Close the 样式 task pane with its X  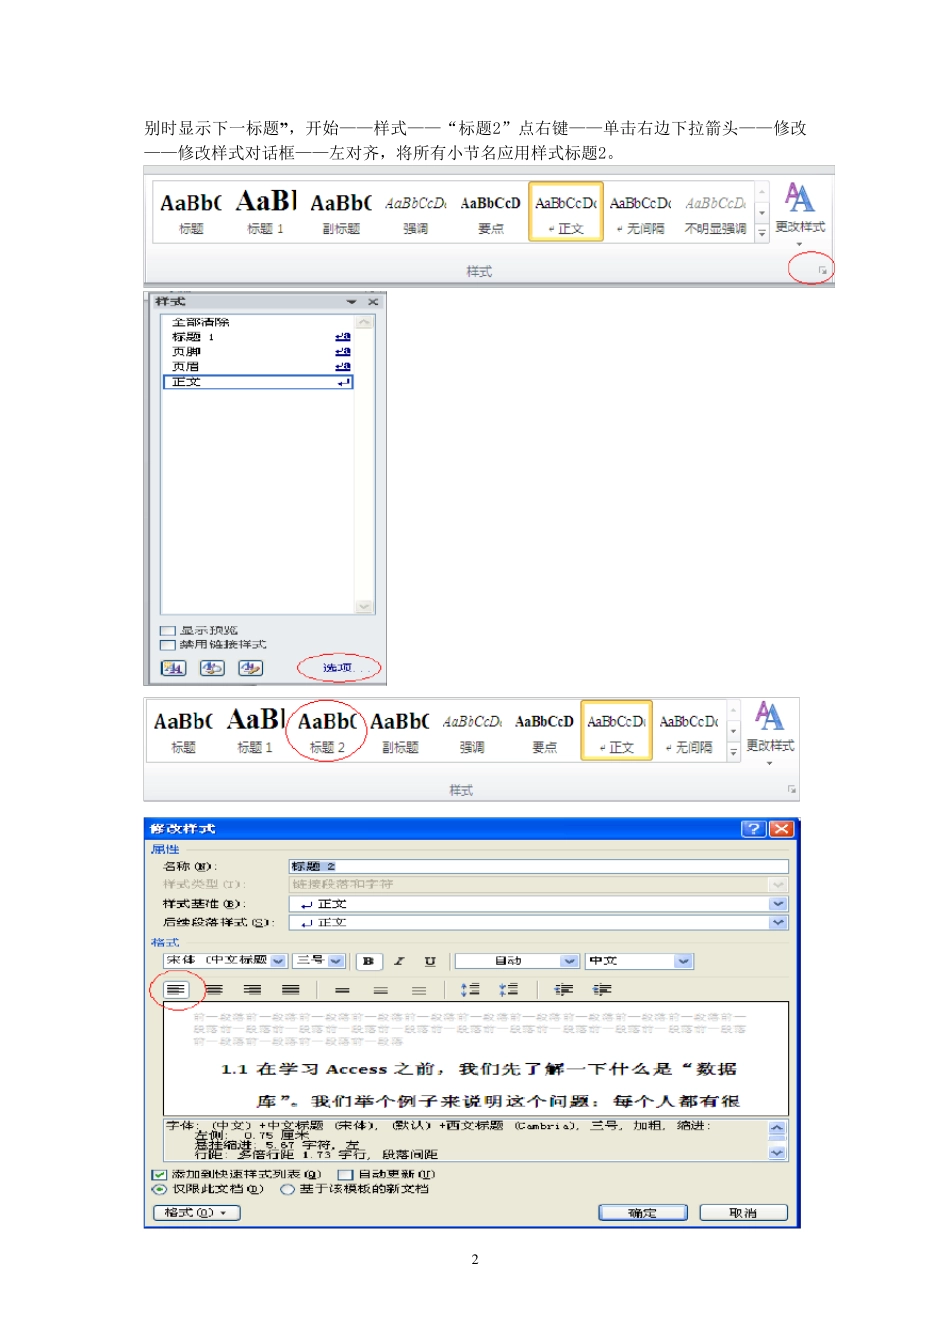coord(373,301)
